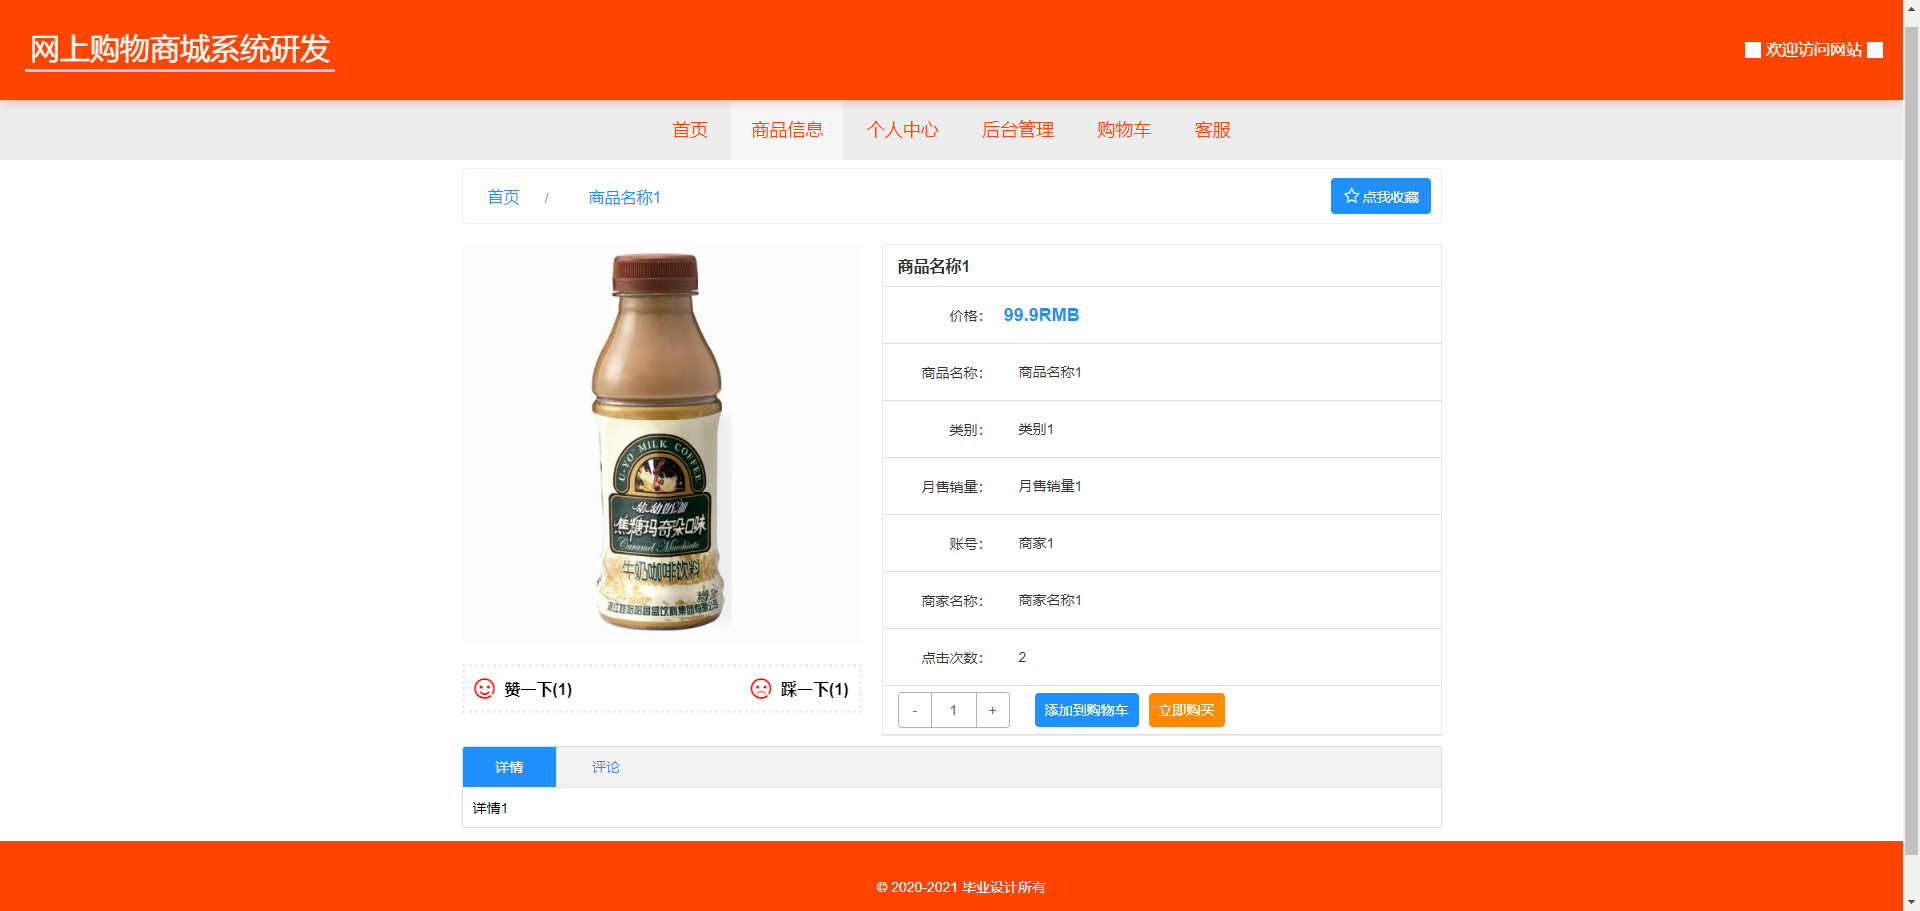Screen dimensions: 1920x911
Task: Add the product to shopping cart
Action: 1086,710
